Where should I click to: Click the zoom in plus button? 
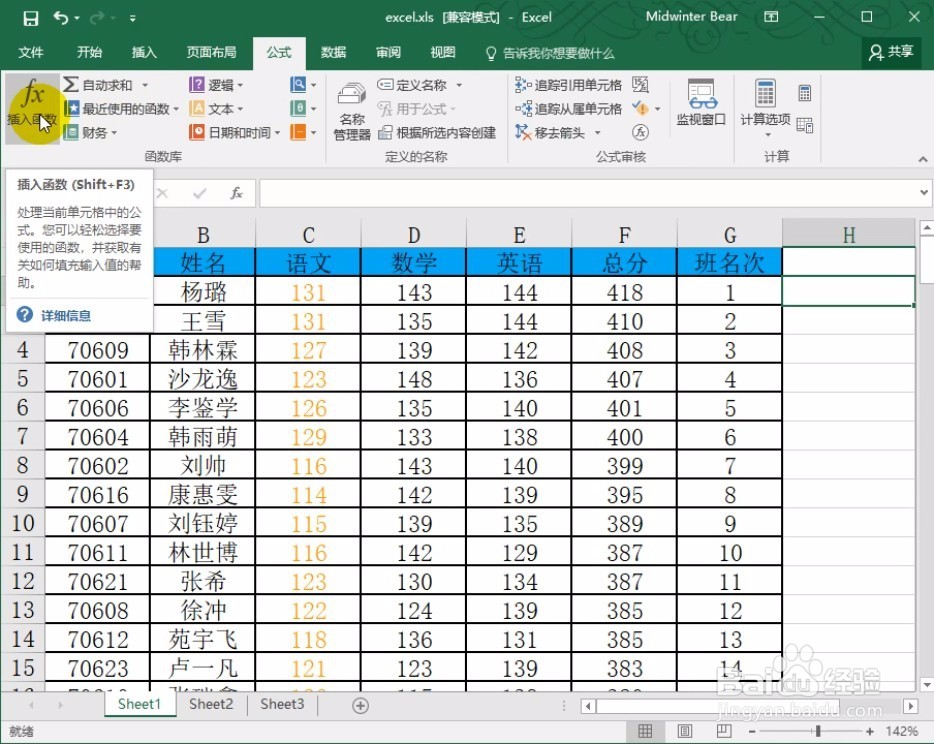coord(870,731)
